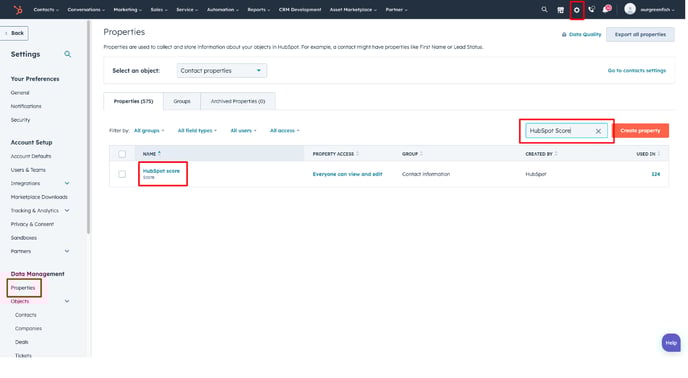Open the All field types filter
688x378 pixels.
(197, 130)
